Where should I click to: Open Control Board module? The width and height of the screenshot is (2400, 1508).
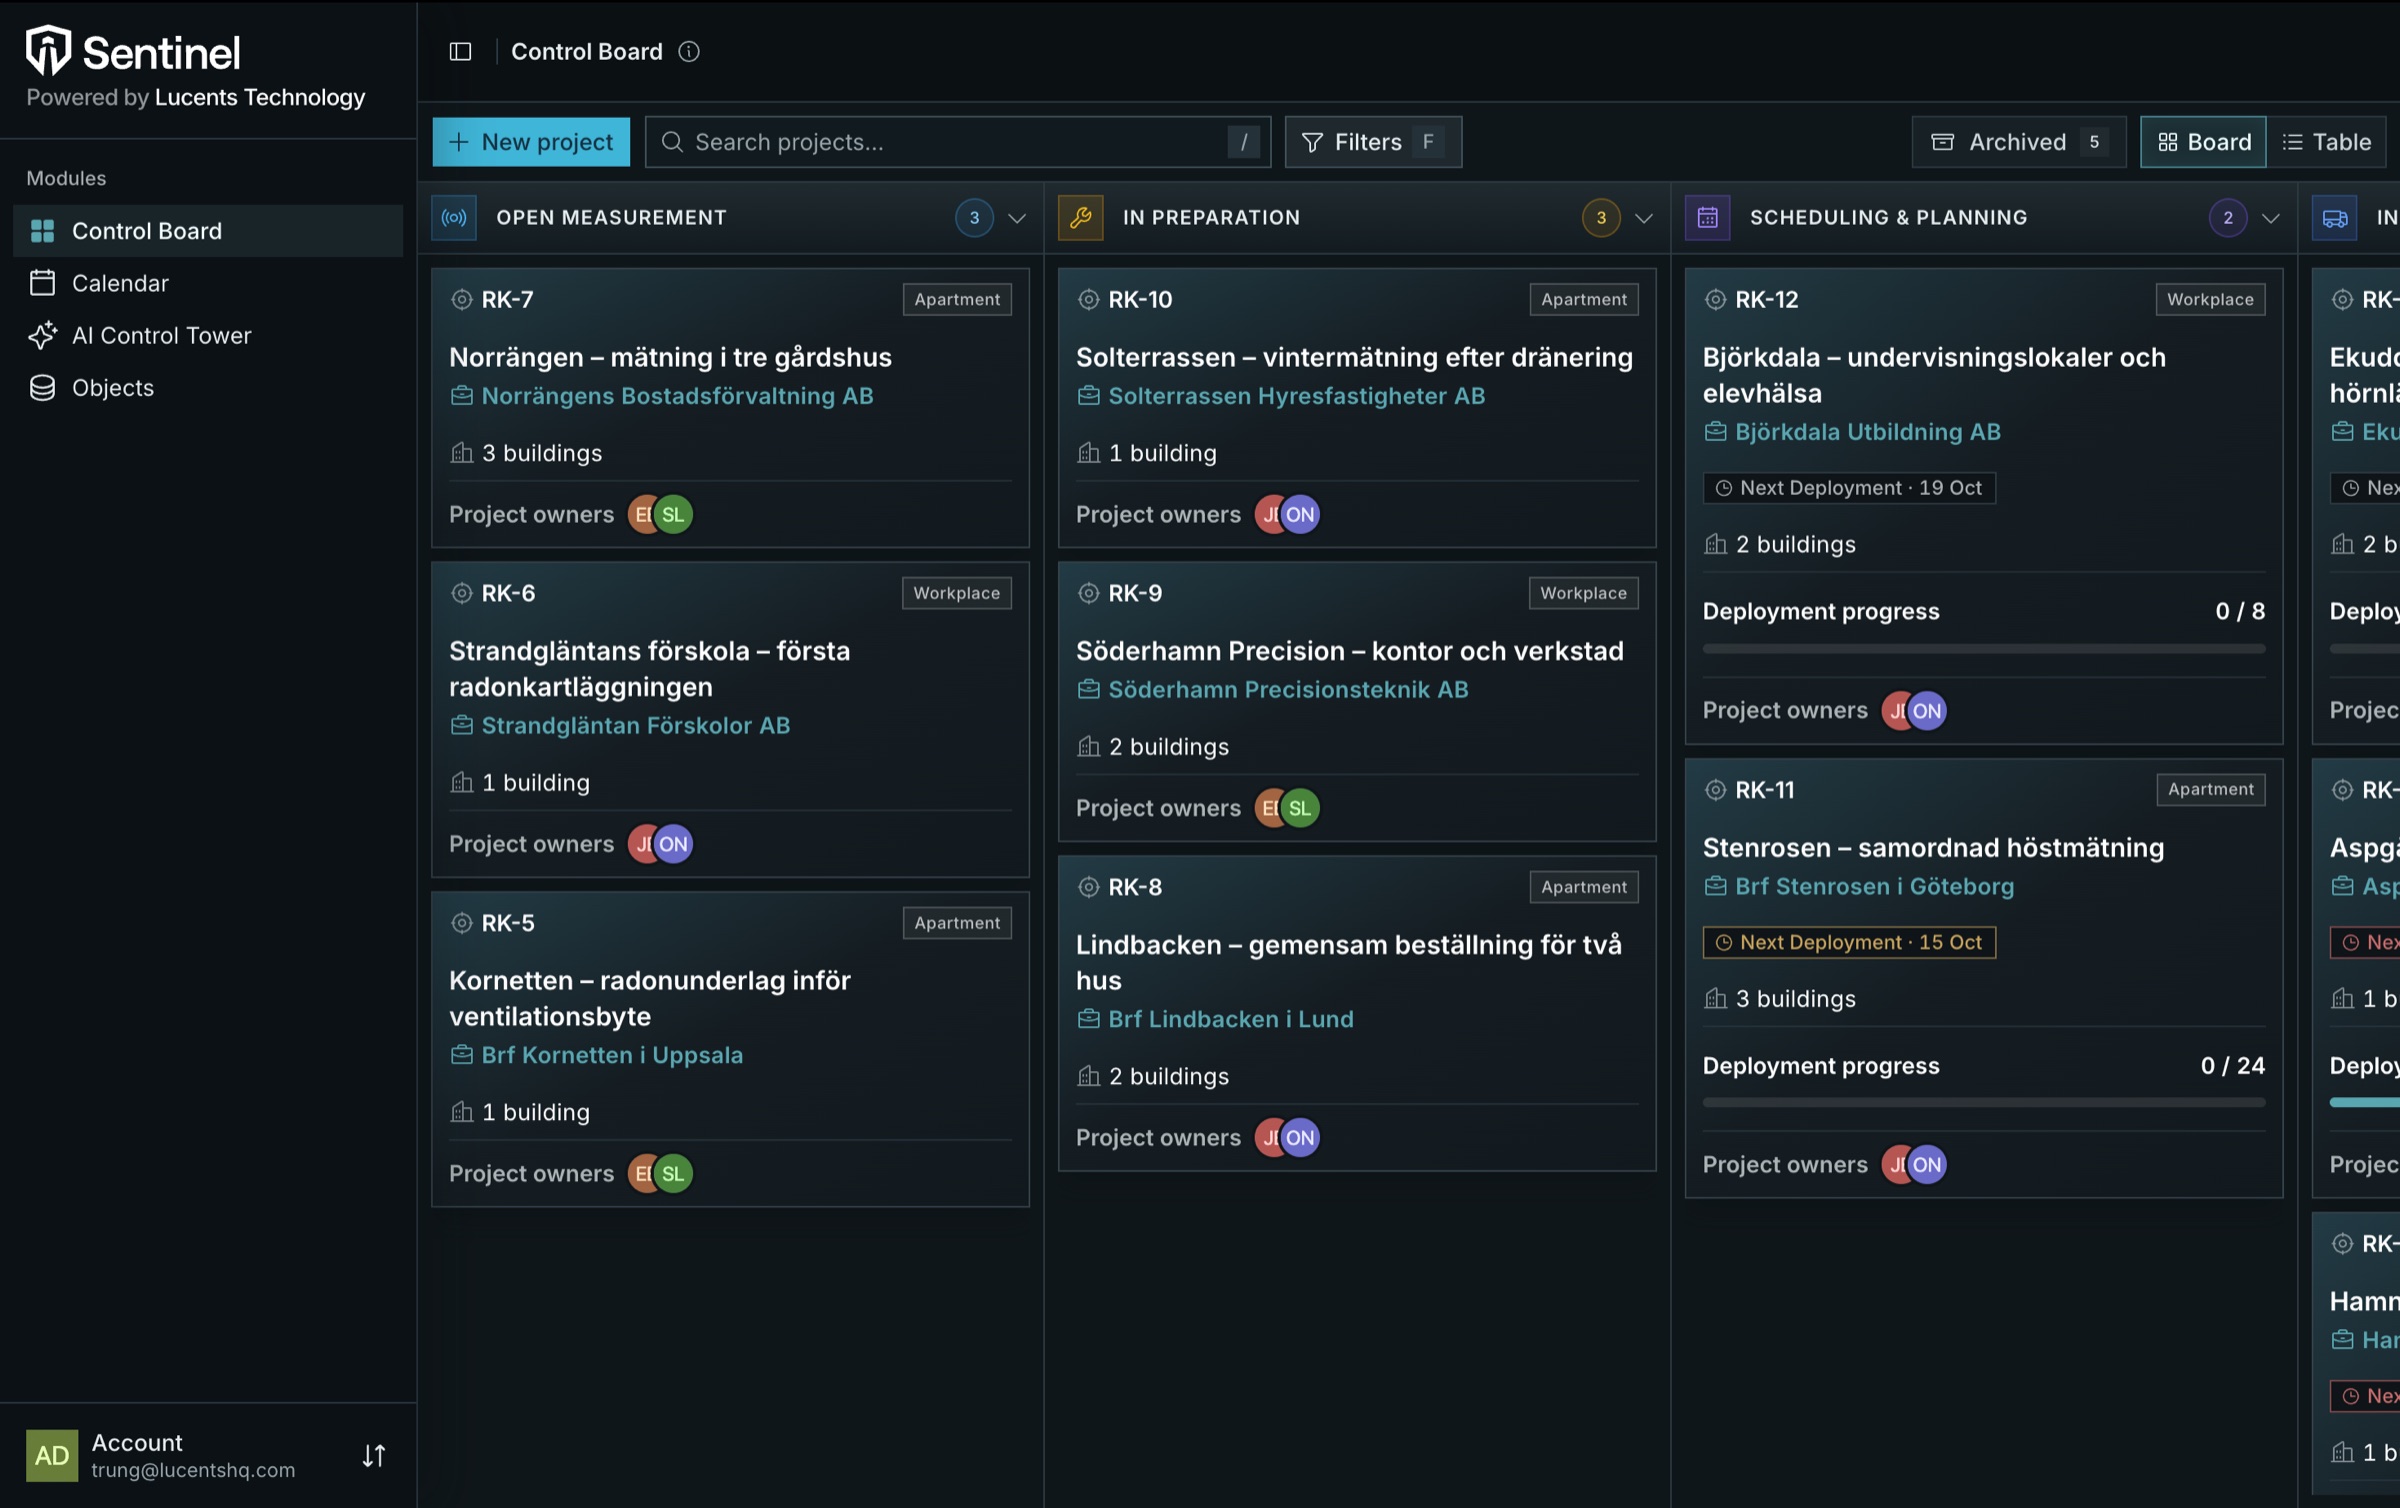(x=208, y=231)
